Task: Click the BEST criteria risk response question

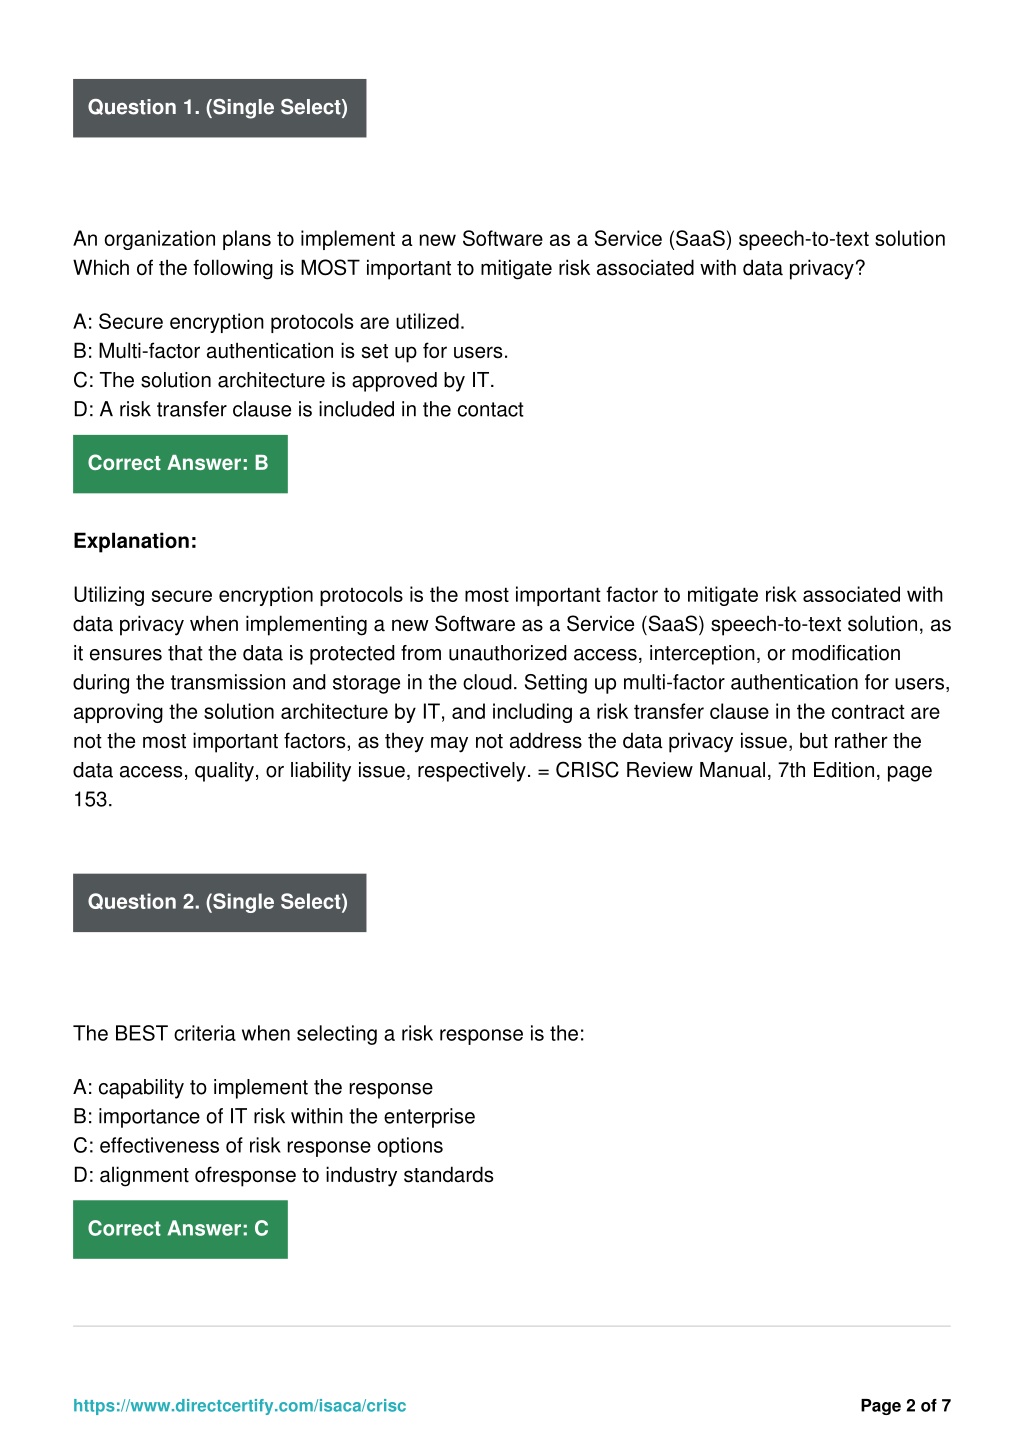Action: point(328,1034)
